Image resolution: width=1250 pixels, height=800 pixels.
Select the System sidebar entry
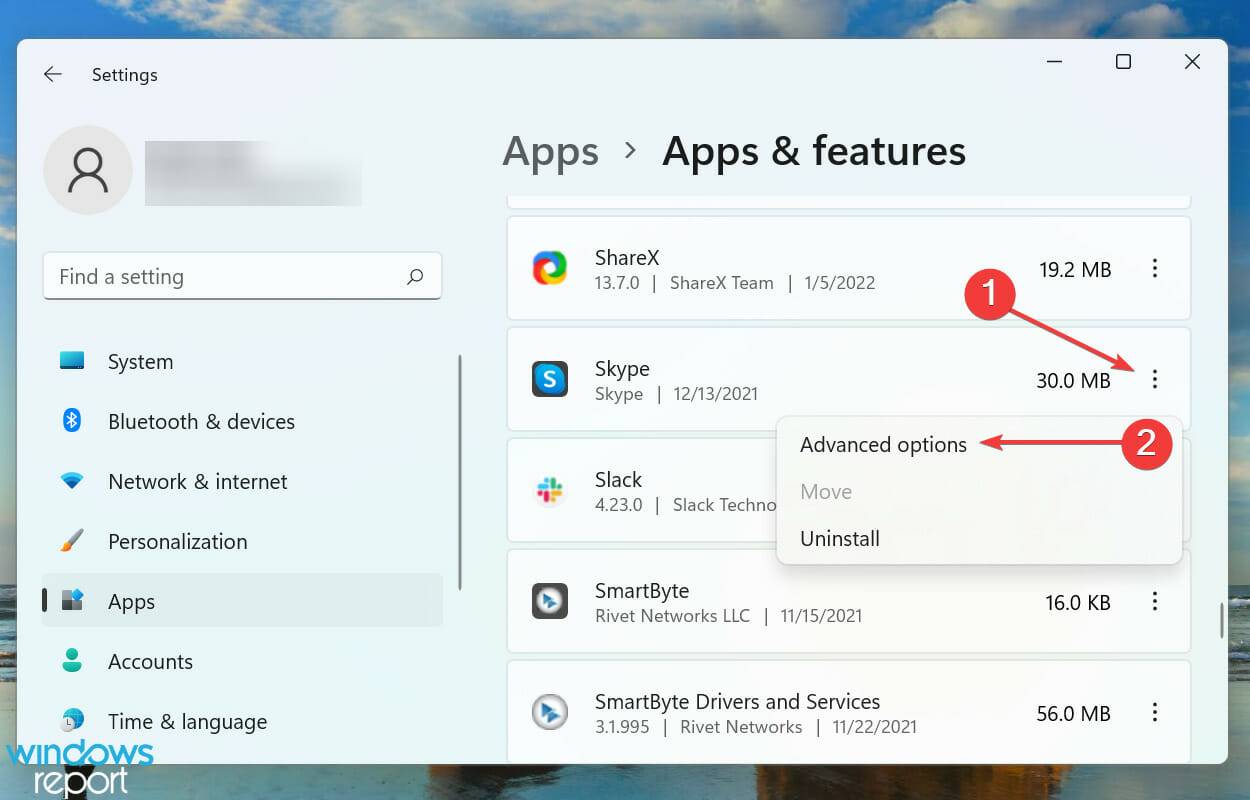pyautogui.click(x=140, y=361)
